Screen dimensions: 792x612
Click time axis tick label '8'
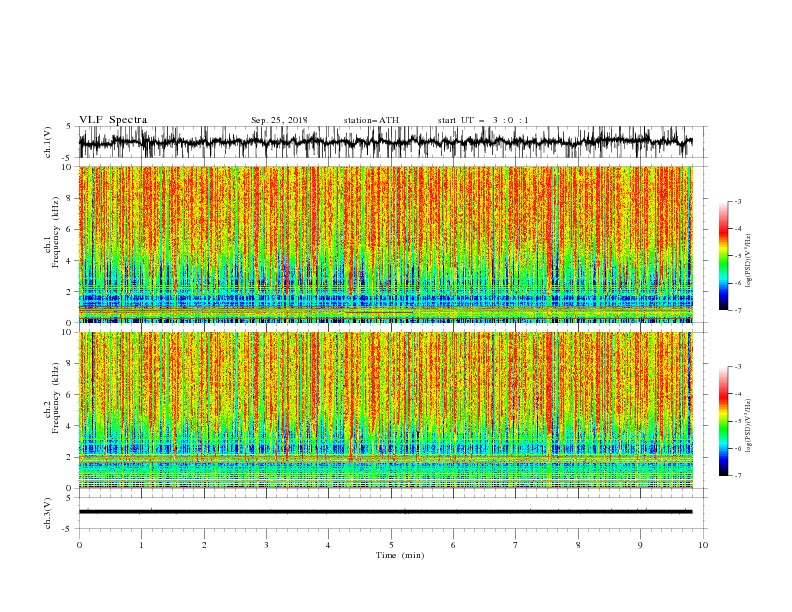(x=578, y=545)
